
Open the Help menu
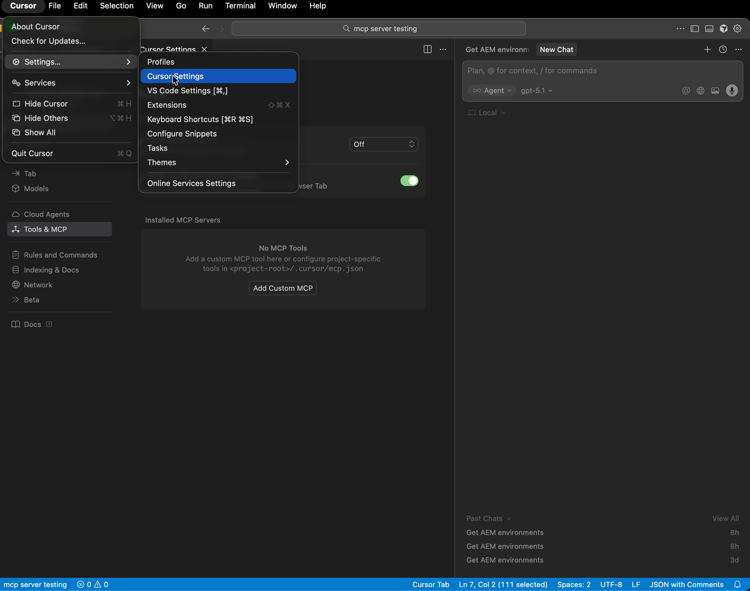318,6
